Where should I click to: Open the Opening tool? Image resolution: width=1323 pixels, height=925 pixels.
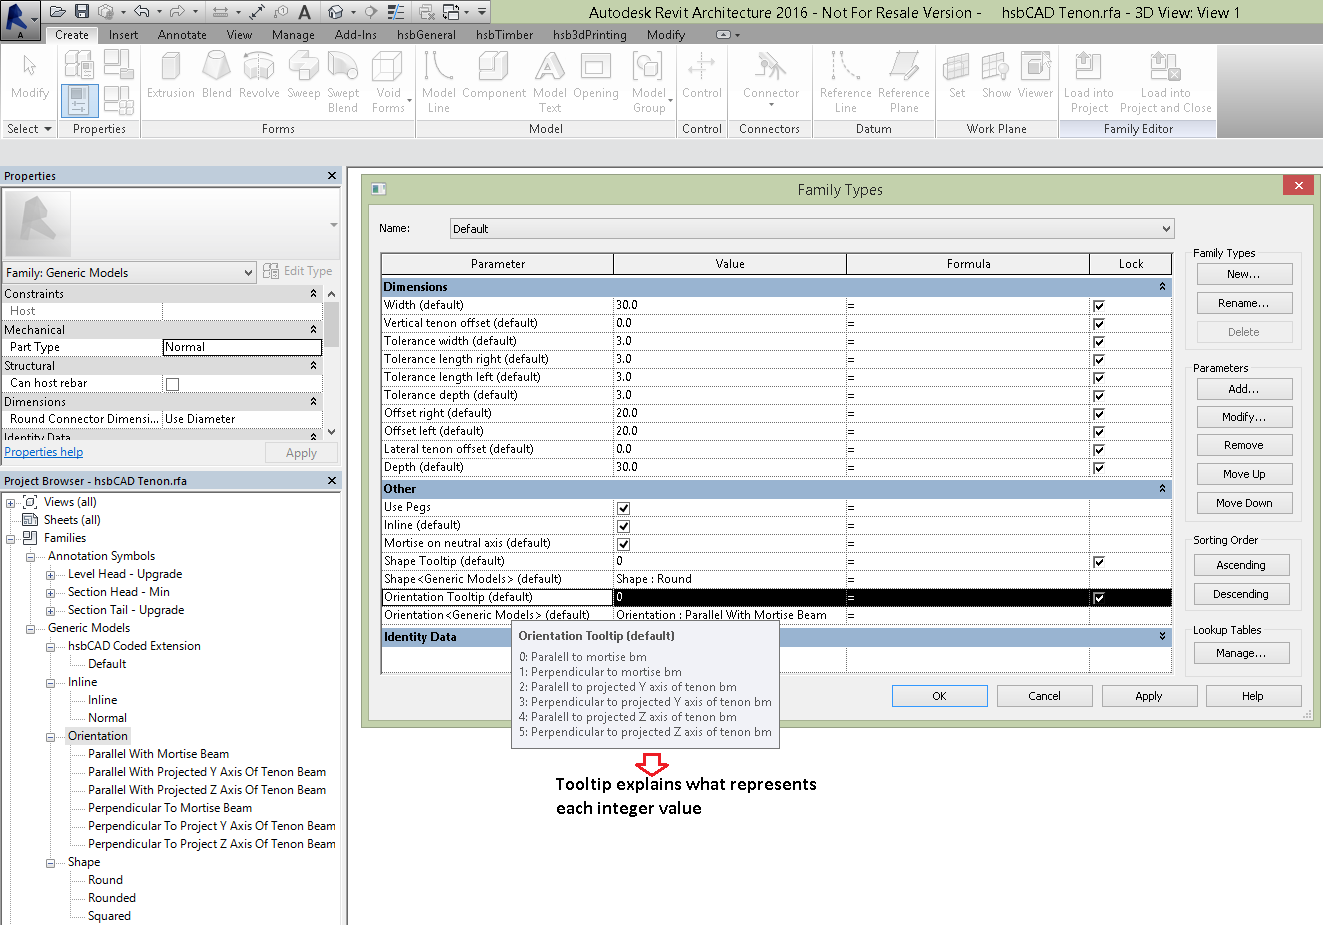597,80
